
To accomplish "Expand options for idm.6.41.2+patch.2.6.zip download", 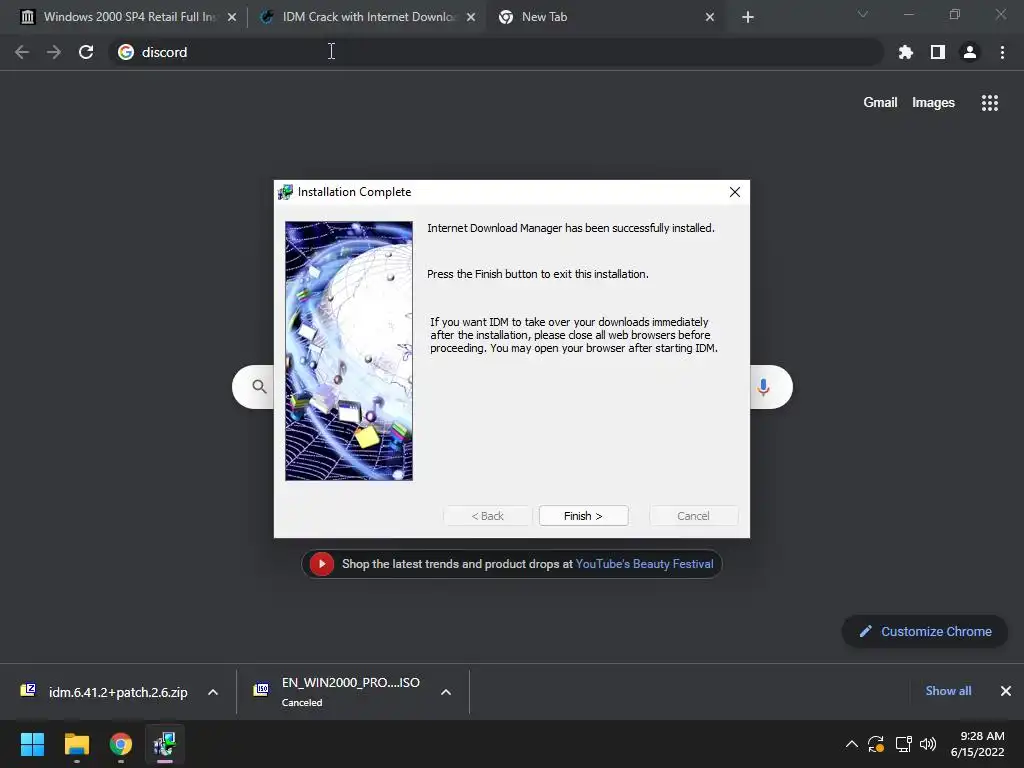I will click(x=213, y=692).
